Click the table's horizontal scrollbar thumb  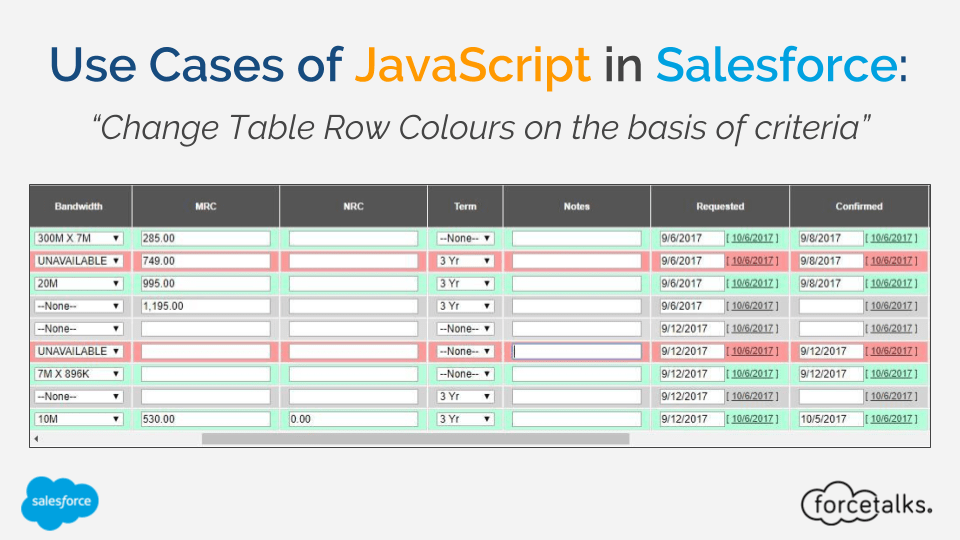click(416, 438)
